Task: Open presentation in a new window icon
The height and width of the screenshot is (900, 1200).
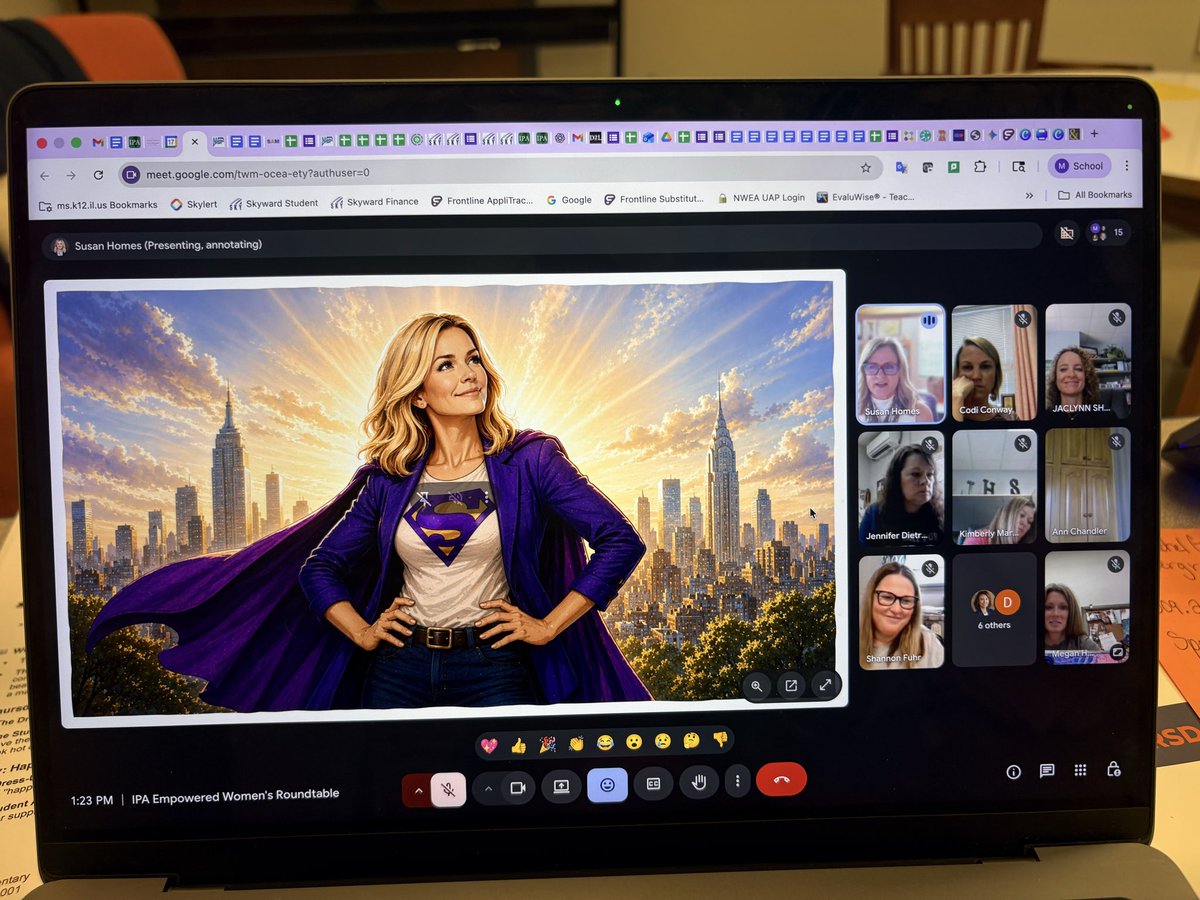Action: point(791,685)
